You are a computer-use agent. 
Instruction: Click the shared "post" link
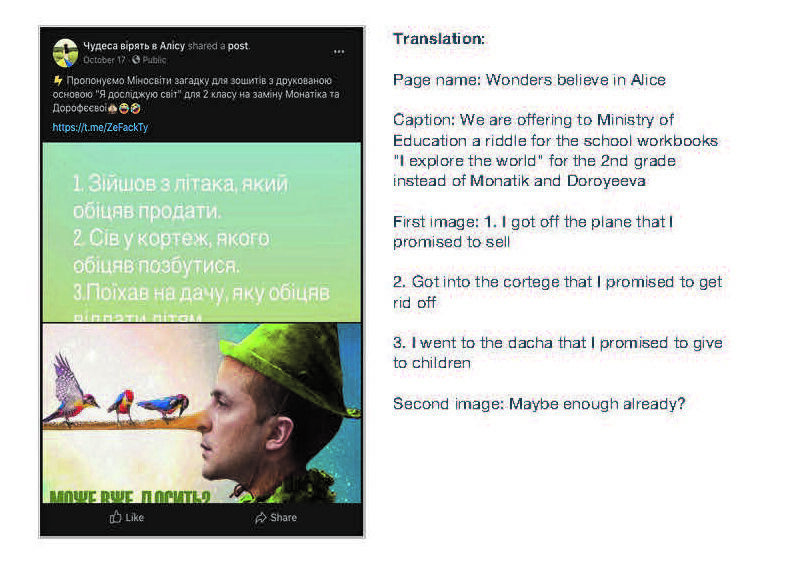tap(238, 46)
